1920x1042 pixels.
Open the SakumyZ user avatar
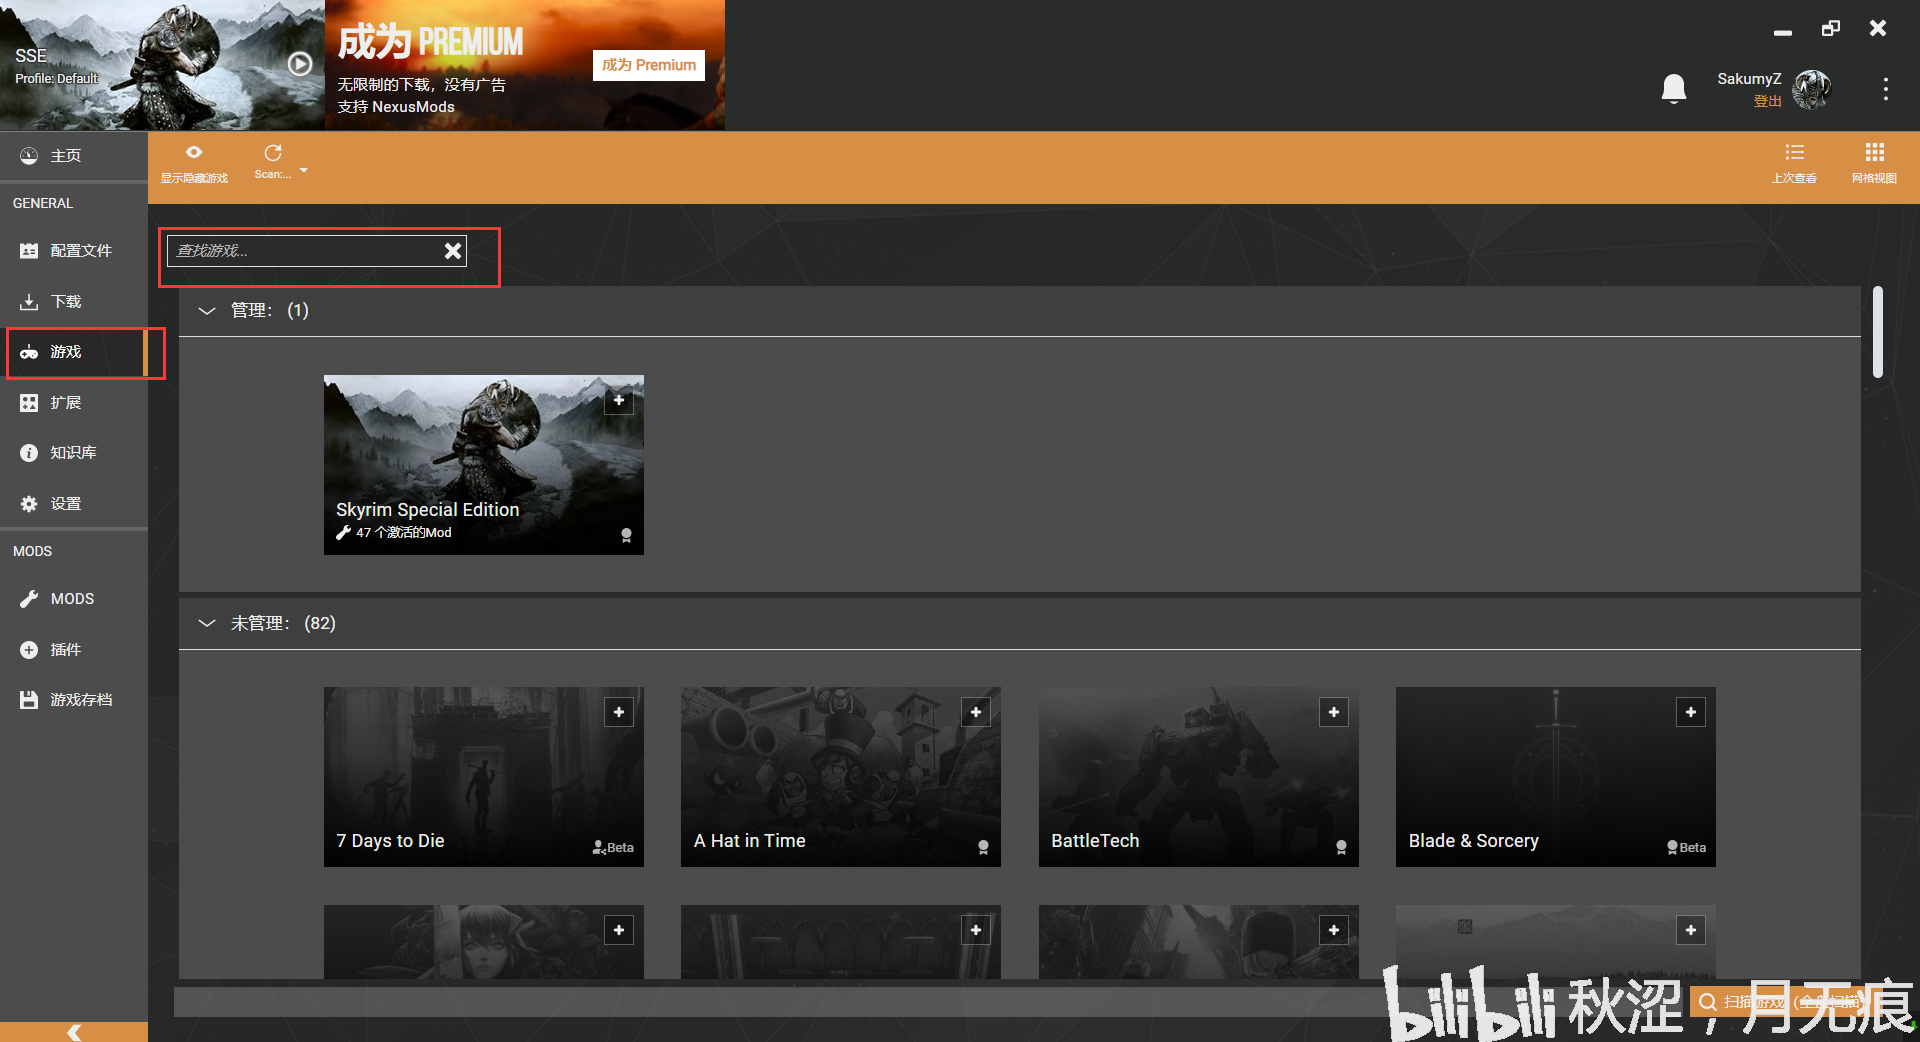[x=1812, y=89]
